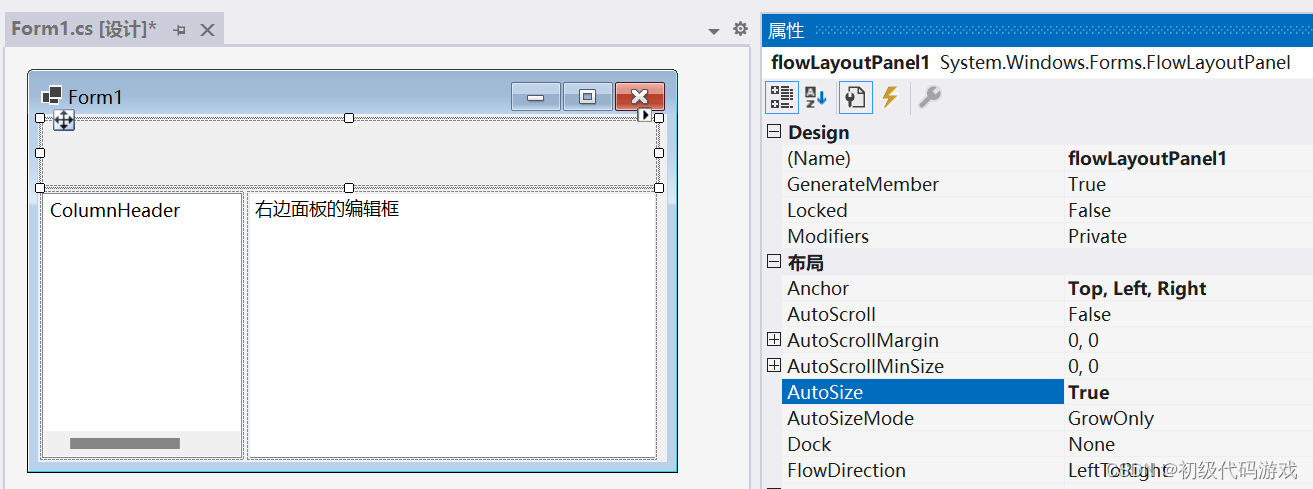Open smart tag arrow on flowLayoutPanel1

(644, 116)
